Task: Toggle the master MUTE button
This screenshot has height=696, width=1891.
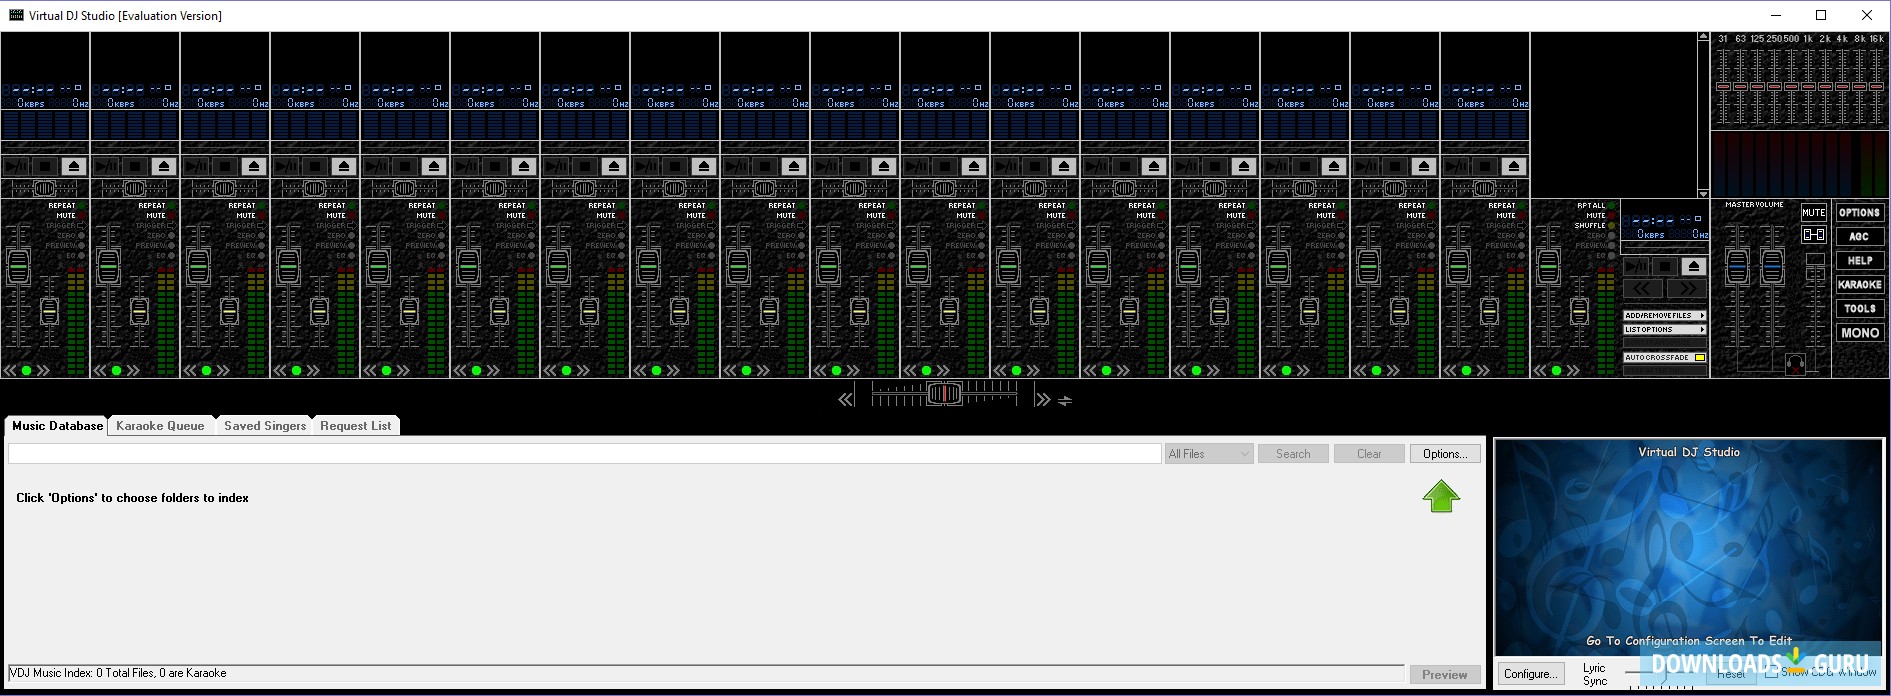Action: 1814,212
